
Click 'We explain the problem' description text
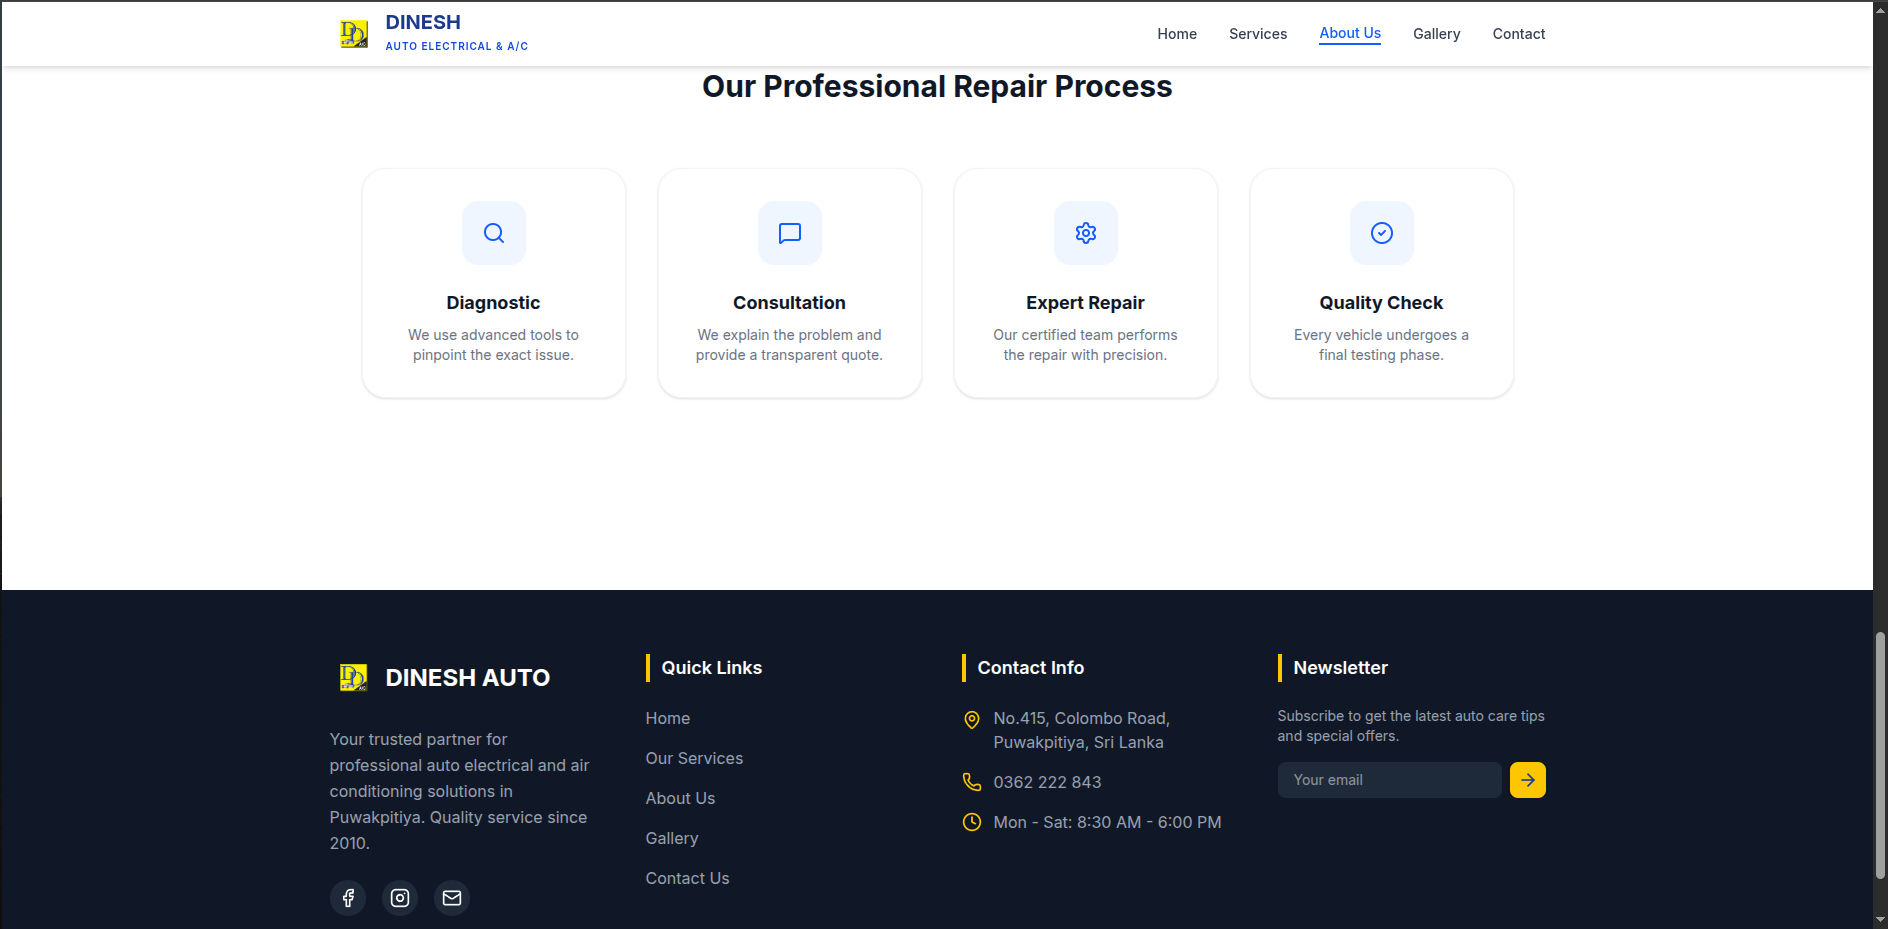[789, 345]
